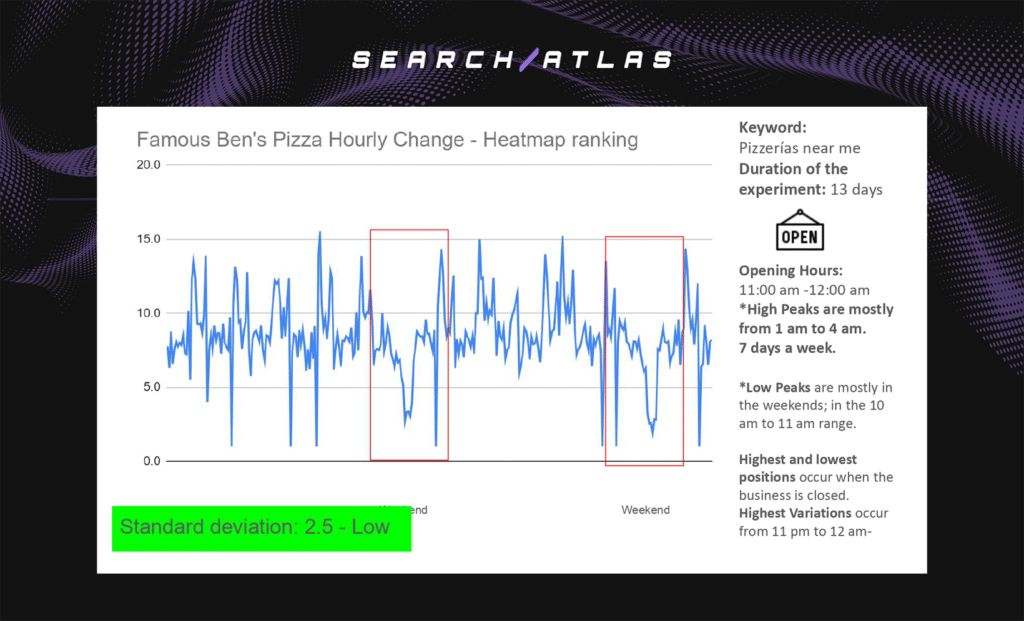Click the 'business is closed.' line
1024x621 pixels.
point(793,496)
